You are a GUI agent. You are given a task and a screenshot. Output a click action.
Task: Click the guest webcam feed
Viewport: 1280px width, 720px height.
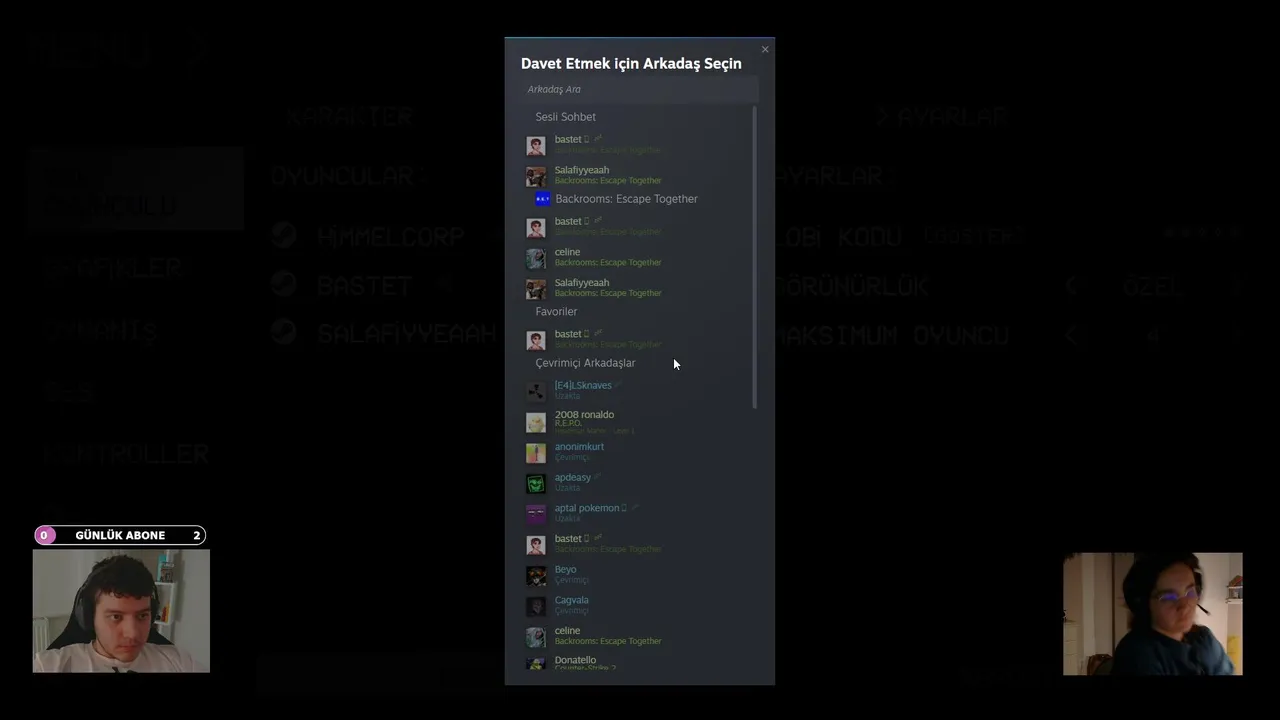[1152, 614]
